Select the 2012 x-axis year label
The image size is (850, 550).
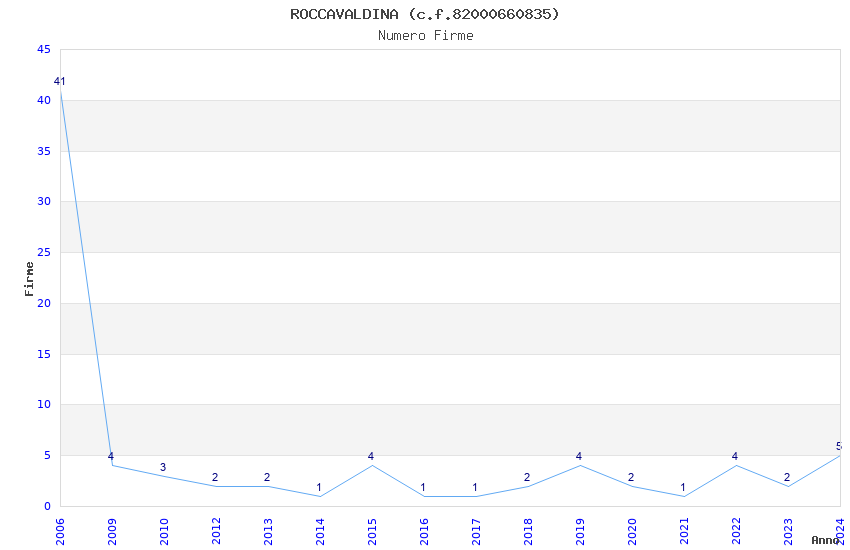click(x=216, y=531)
